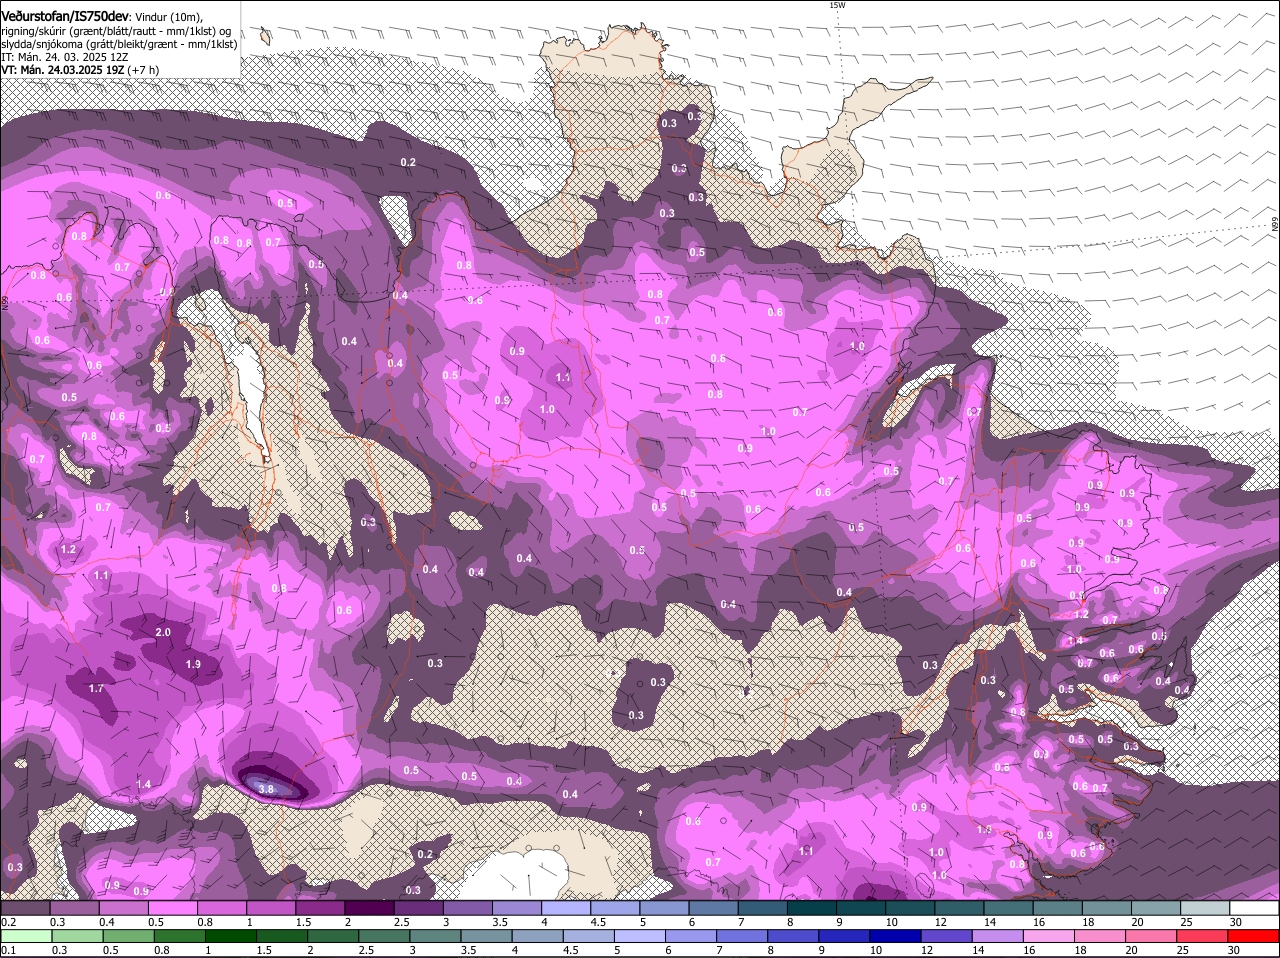The width and height of the screenshot is (1280, 958).
Task: Pick the darkest purple 2–2.5 legend swatch
Action: [369, 908]
